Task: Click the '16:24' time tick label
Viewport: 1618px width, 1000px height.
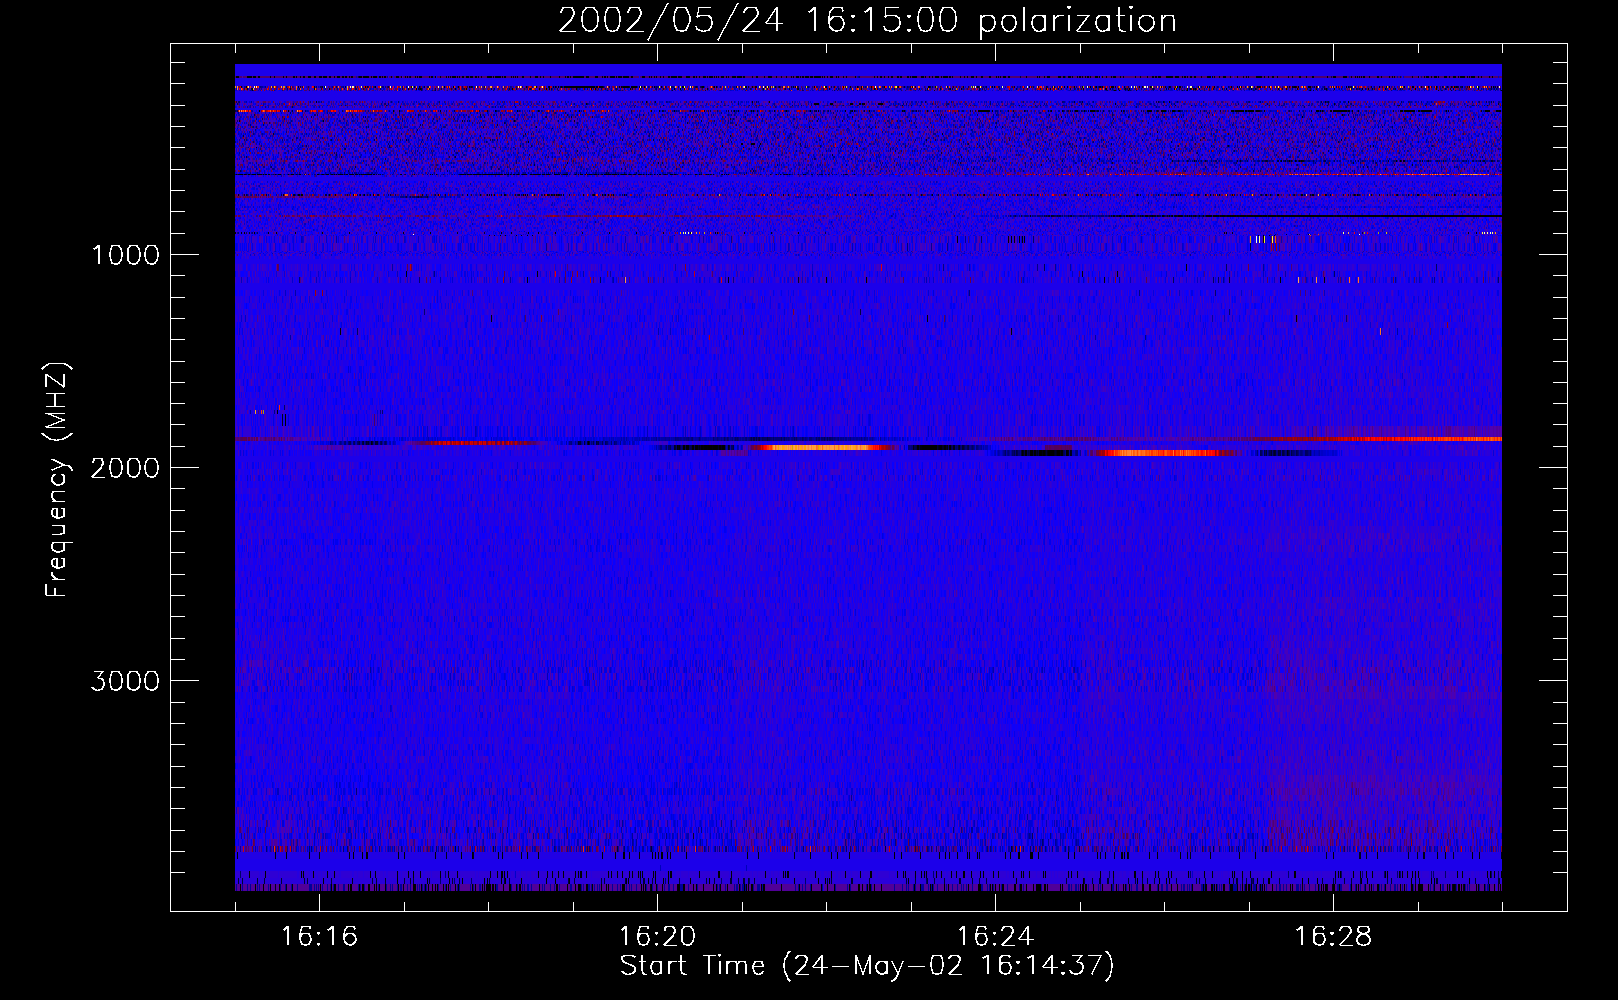Action: point(995,937)
